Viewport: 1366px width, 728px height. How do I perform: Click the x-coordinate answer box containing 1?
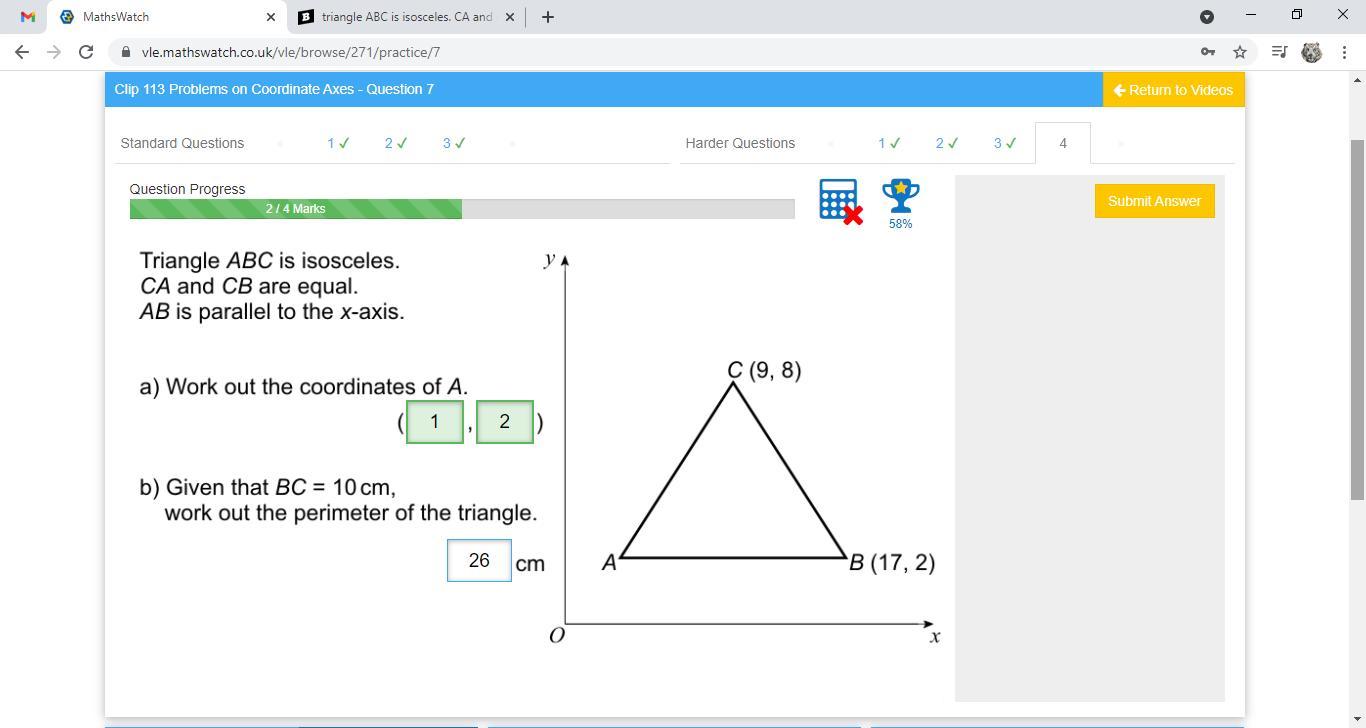pyautogui.click(x=434, y=422)
